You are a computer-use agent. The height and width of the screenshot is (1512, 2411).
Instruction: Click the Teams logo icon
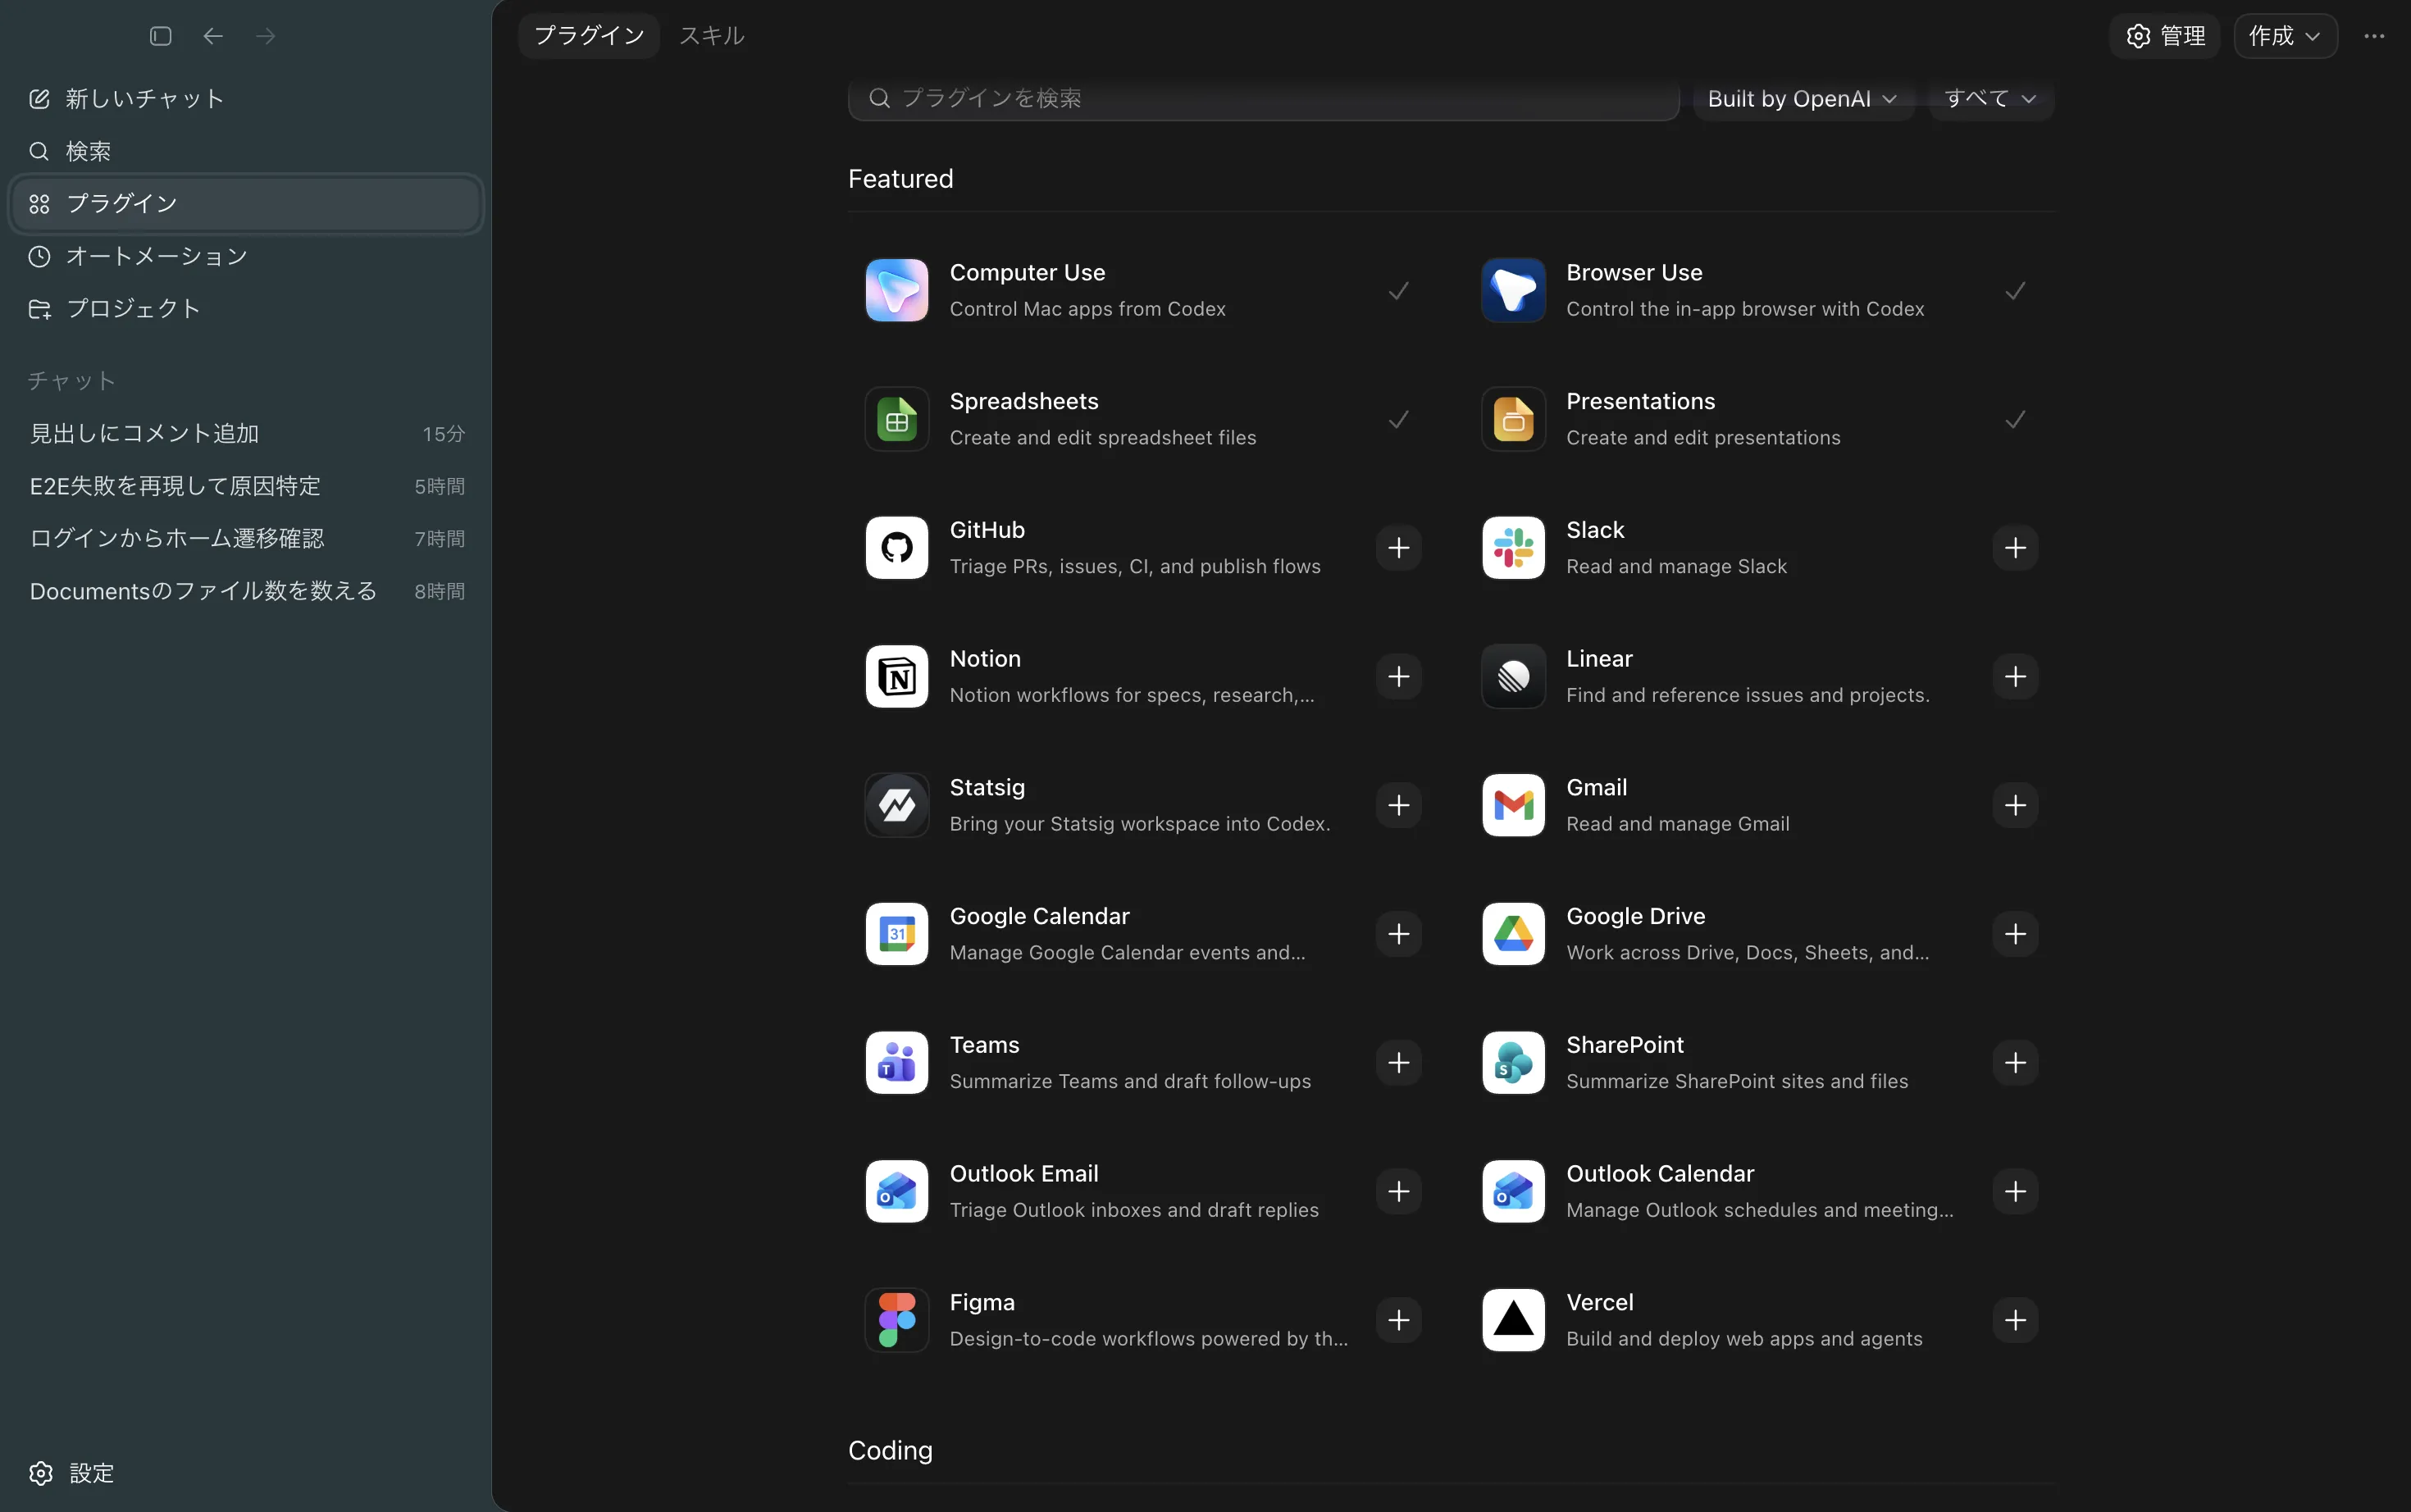point(897,1063)
